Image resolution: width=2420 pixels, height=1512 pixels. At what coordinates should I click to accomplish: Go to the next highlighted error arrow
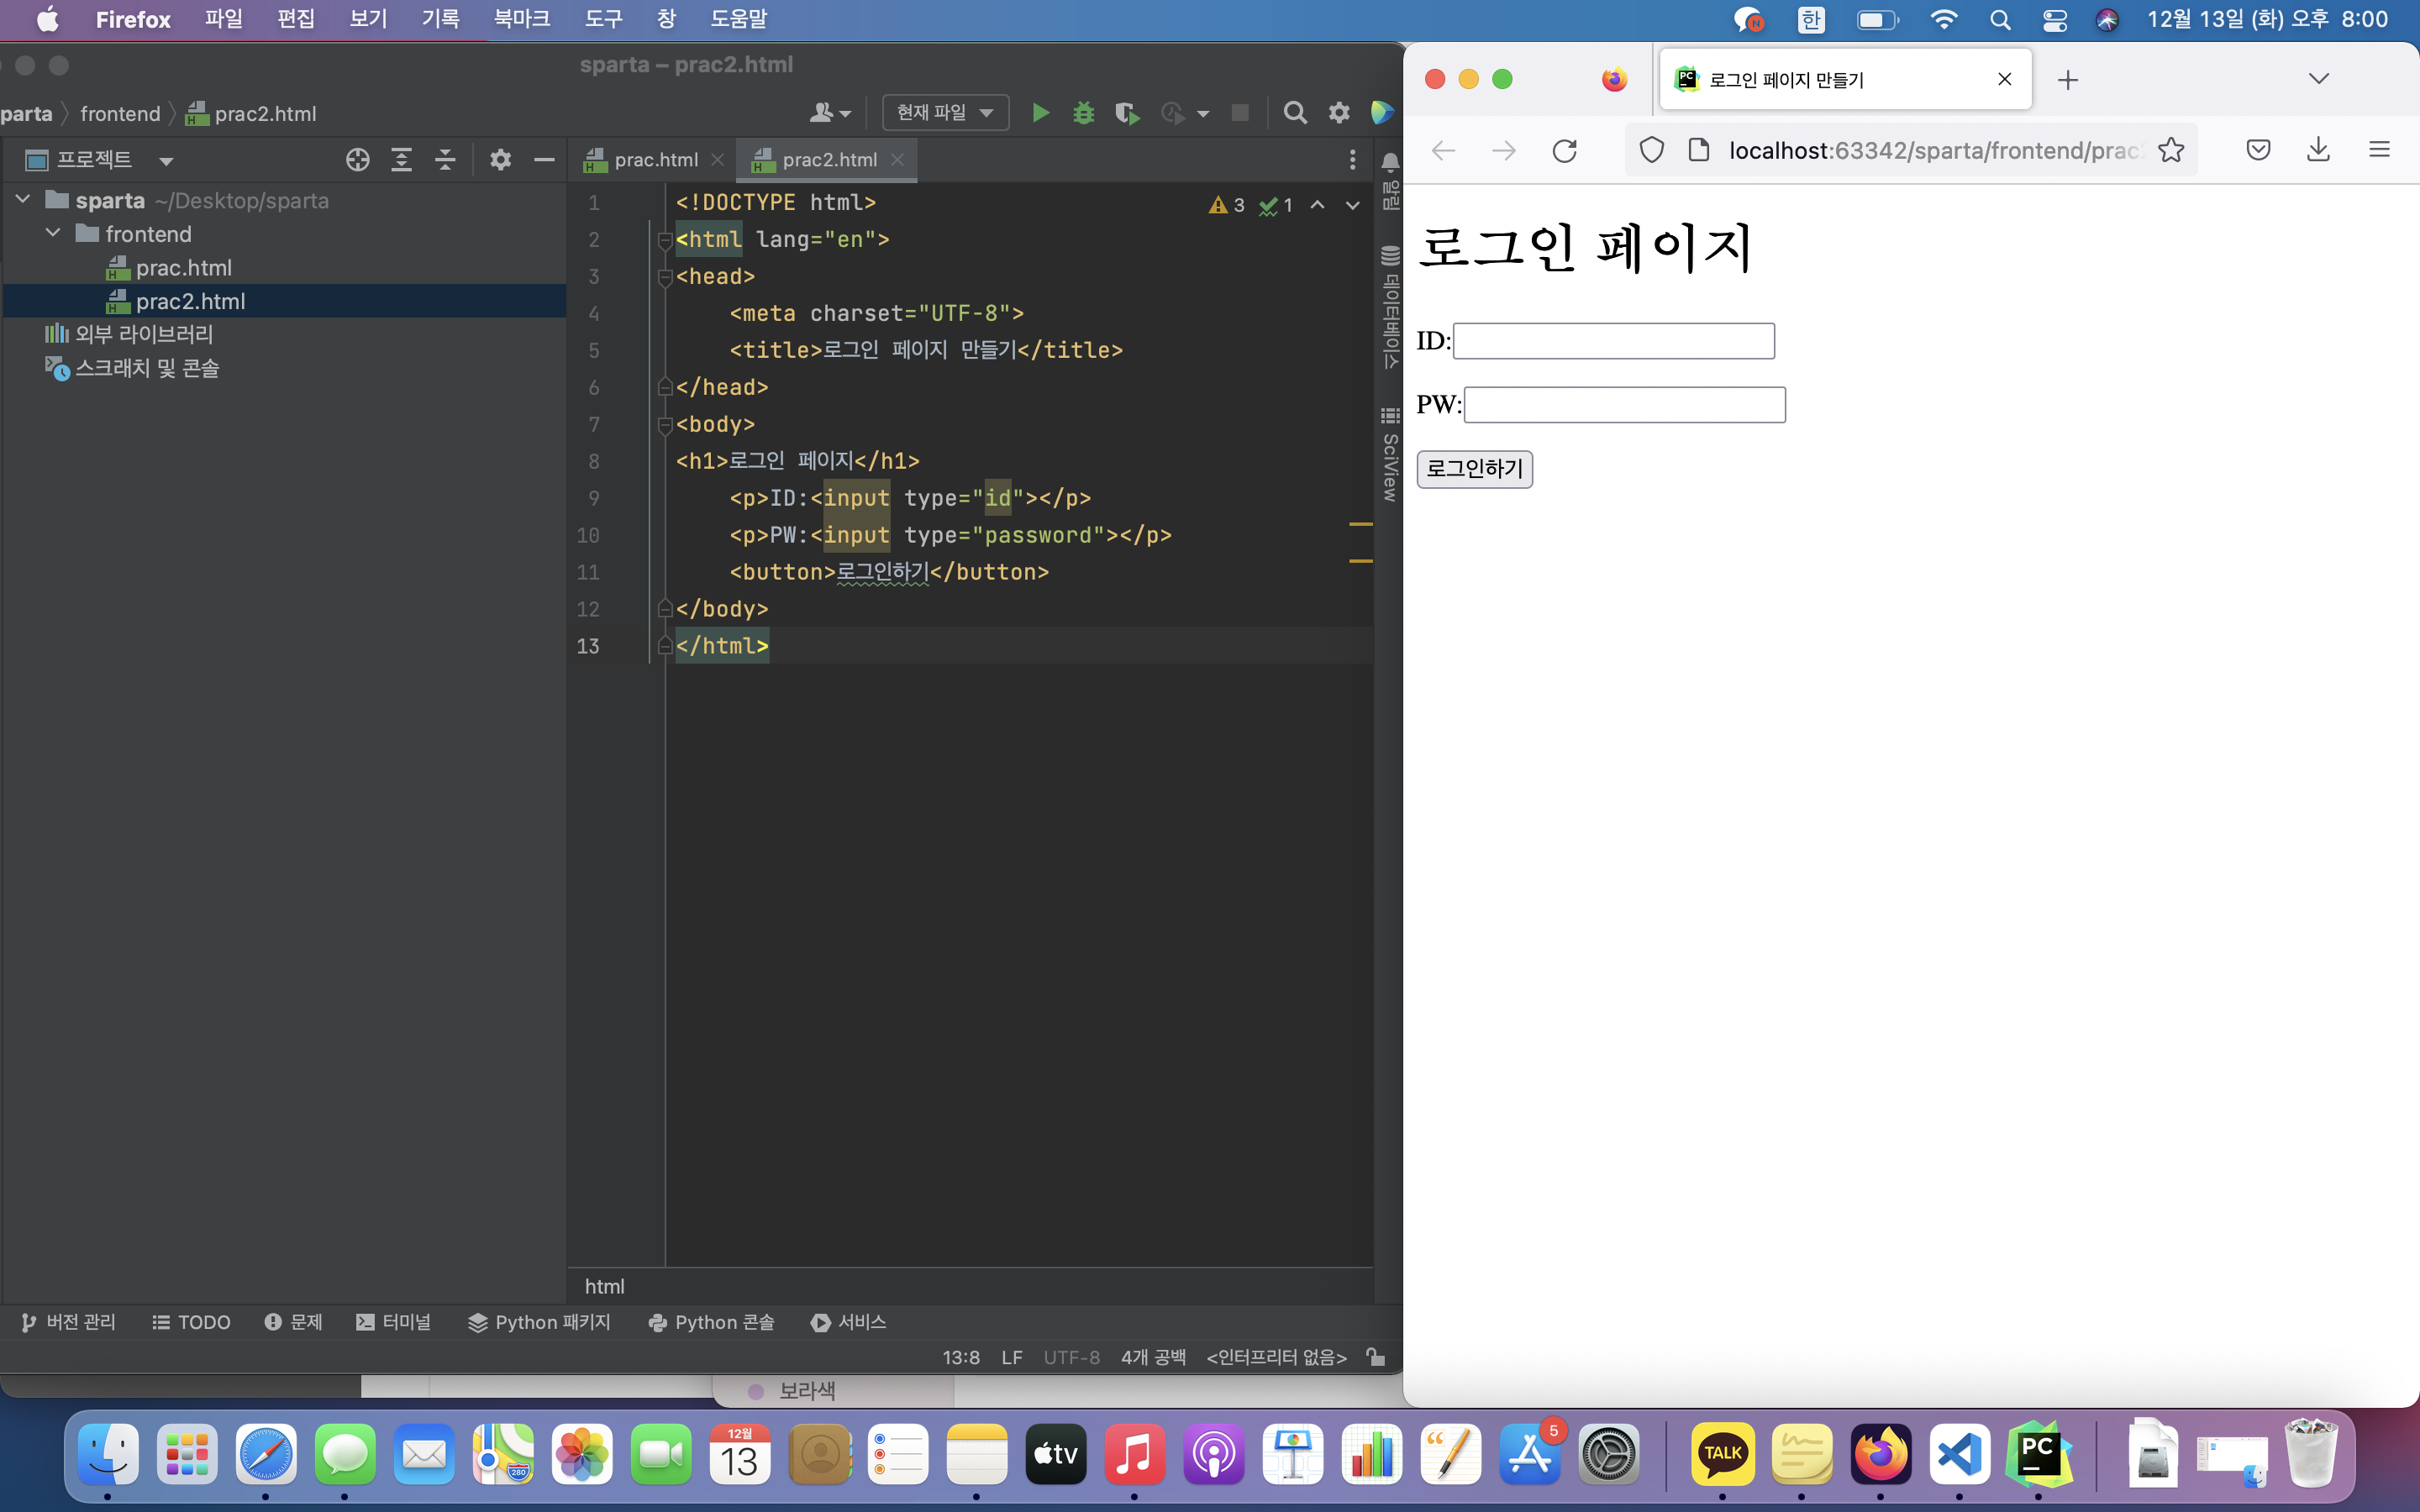1352,205
